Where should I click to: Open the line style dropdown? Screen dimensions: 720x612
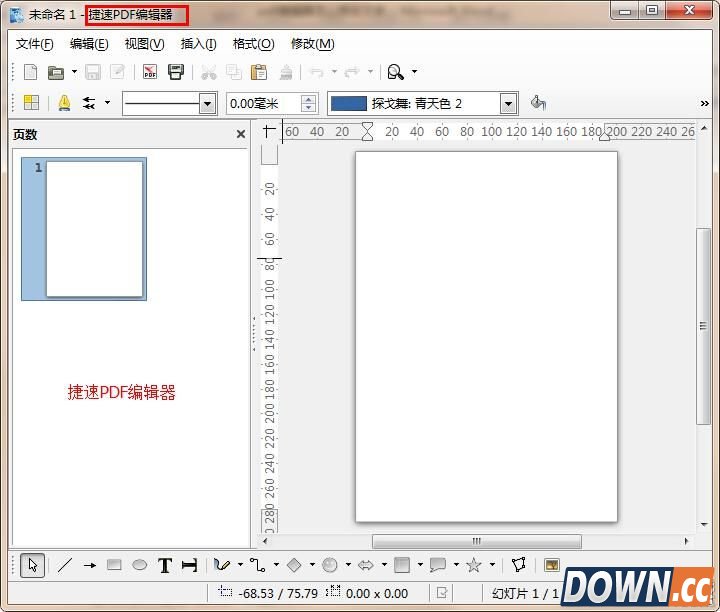tap(207, 103)
